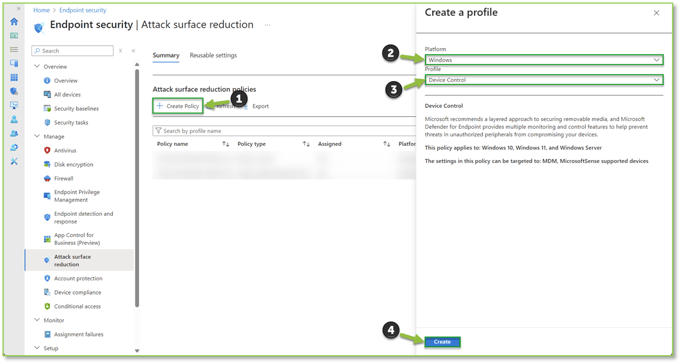This screenshot has height=364, width=681.
Task: Click the Conditional access shield icon
Action: point(47,306)
